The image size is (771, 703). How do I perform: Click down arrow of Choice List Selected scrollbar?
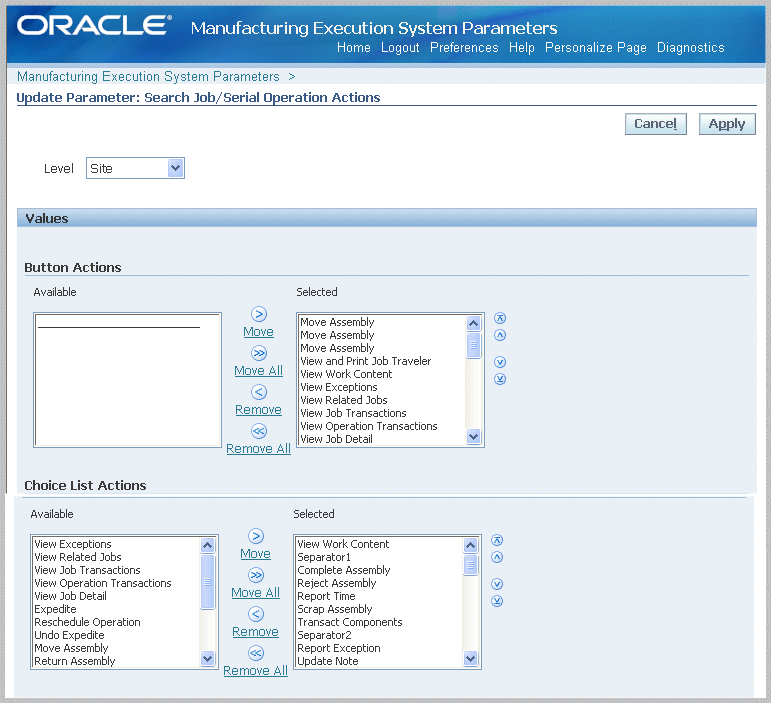coord(471,658)
